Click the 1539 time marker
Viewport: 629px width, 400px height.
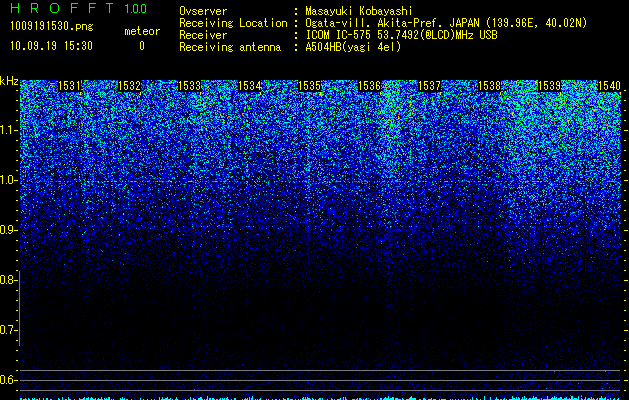[x=550, y=86]
